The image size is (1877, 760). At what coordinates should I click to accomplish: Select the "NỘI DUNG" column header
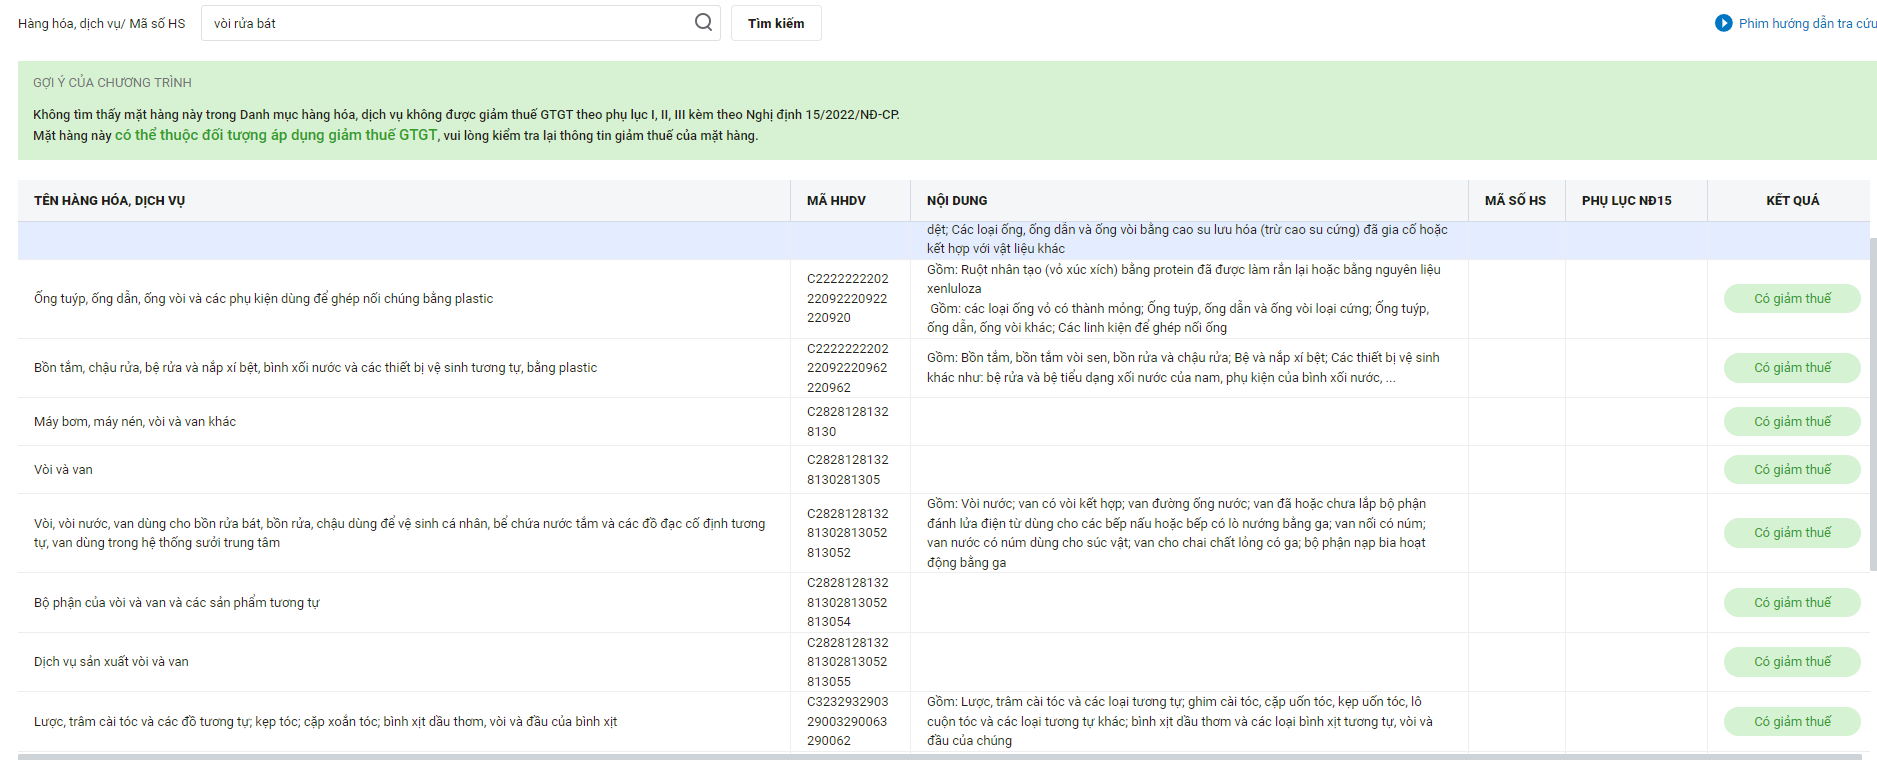[957, 201]
